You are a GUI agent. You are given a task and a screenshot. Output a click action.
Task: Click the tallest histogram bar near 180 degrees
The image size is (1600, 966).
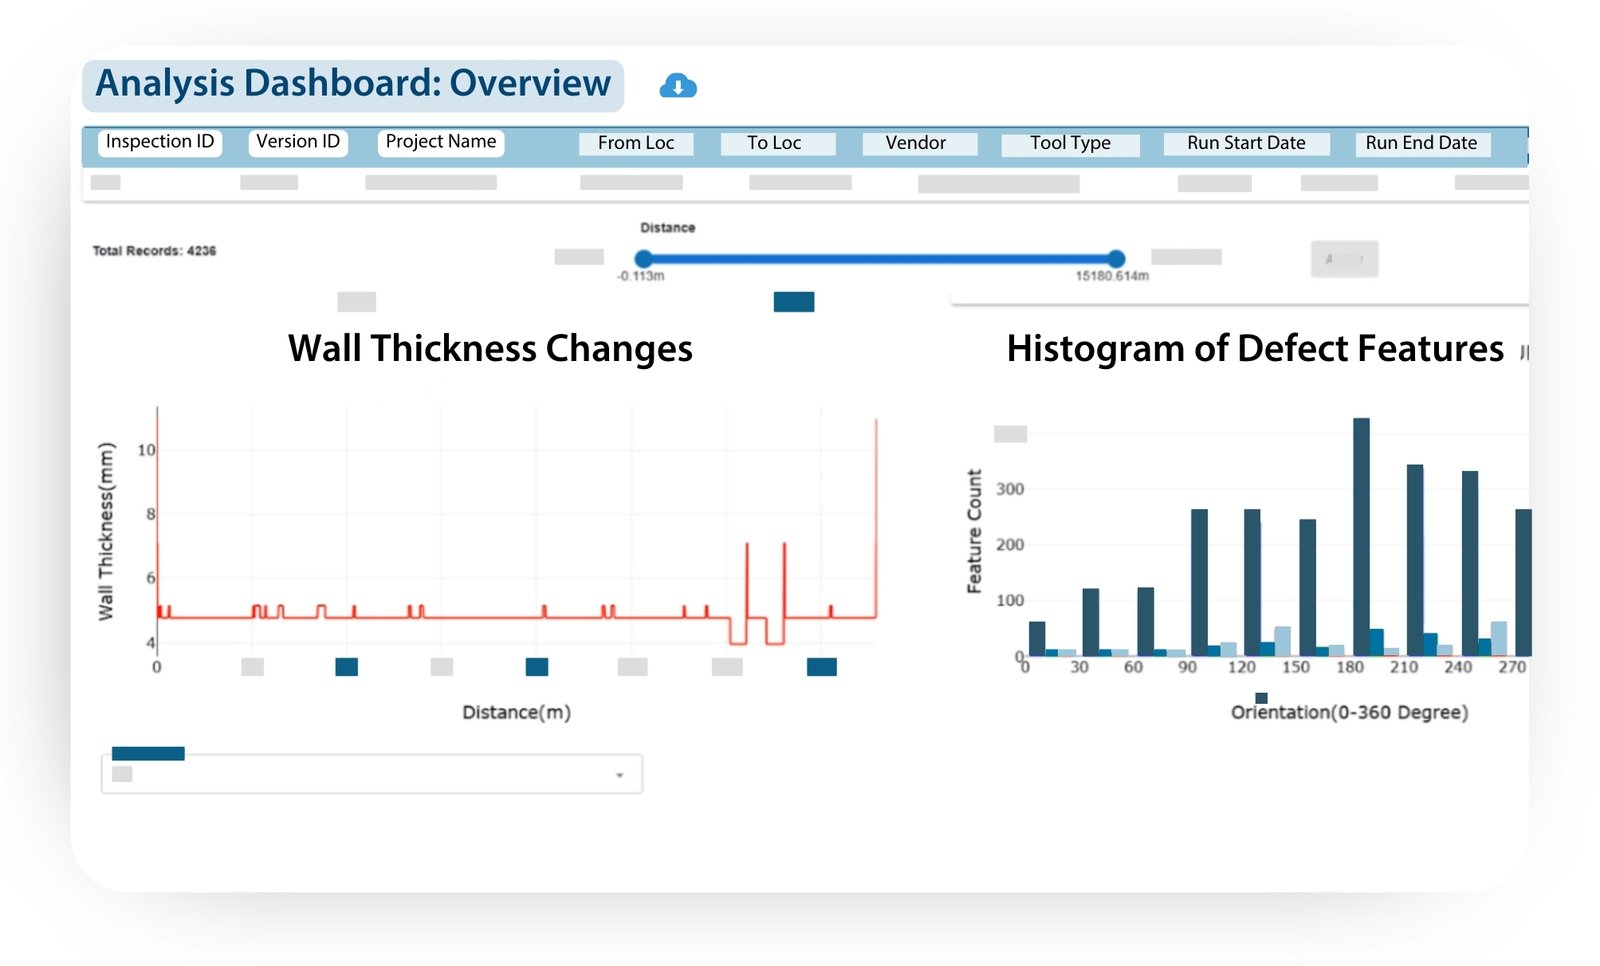[x=1361, y=535]
